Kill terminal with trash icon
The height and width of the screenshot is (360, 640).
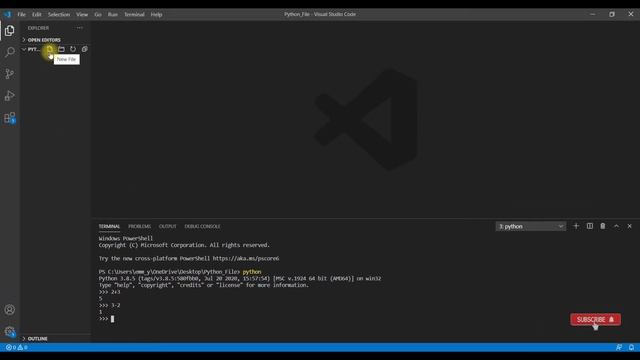point(602,226)
